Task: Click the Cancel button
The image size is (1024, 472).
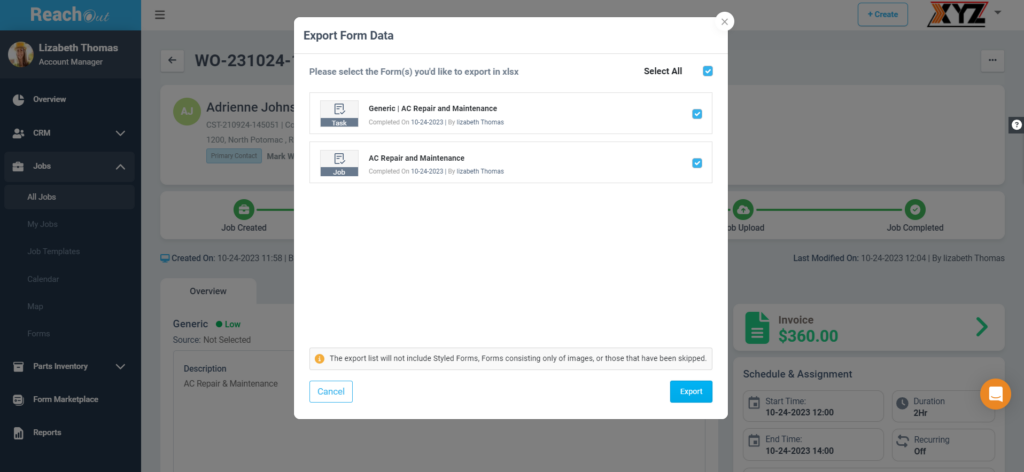Action: (331, 391)
